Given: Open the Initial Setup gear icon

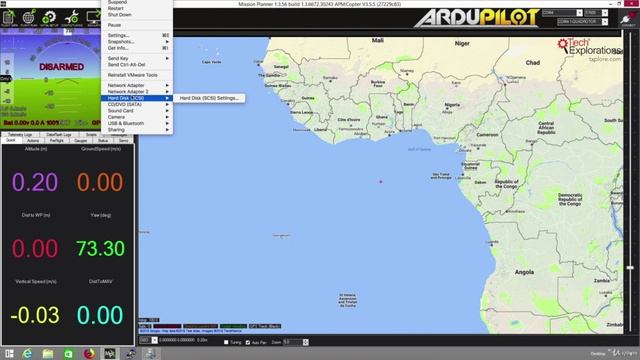Looking at the screenshot, I should tap(49, 18).
